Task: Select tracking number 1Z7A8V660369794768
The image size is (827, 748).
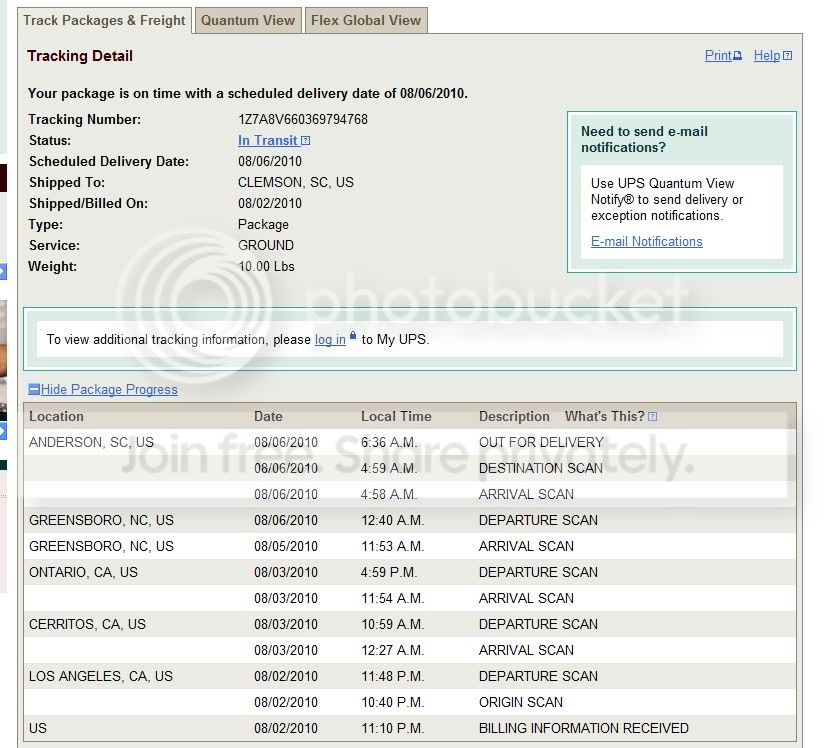Action: [303, 120]
